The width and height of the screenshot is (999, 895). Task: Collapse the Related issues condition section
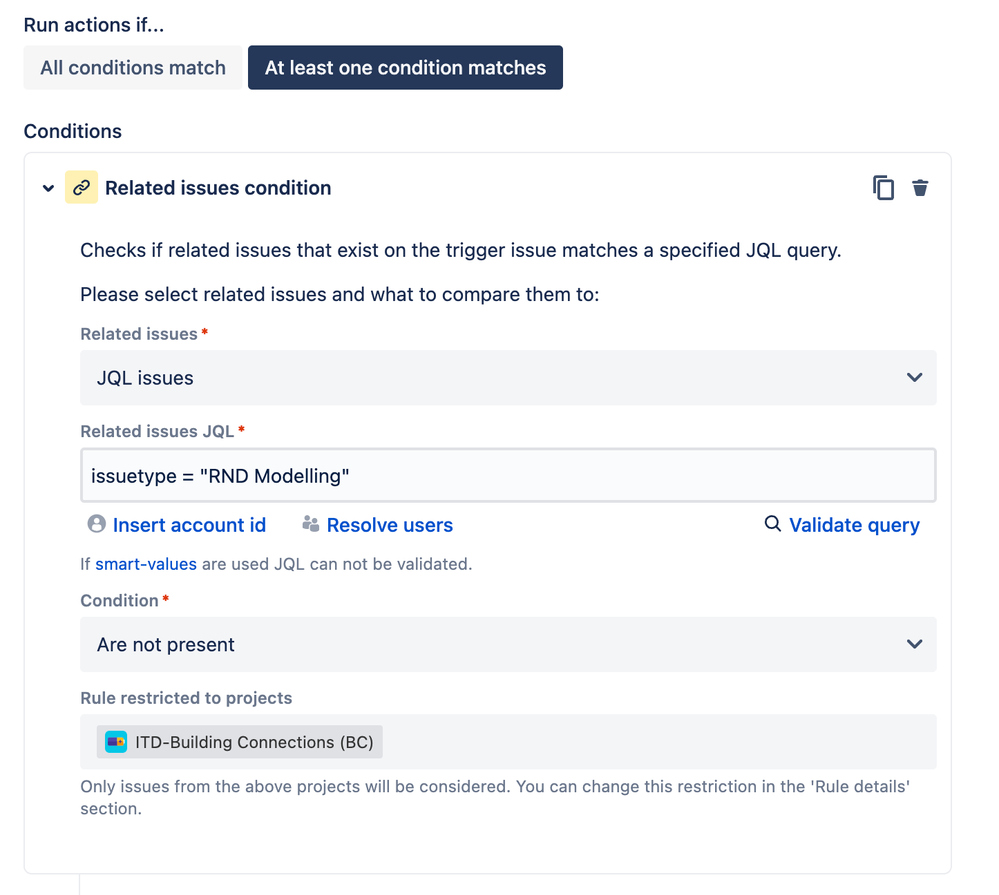[47, 187]
